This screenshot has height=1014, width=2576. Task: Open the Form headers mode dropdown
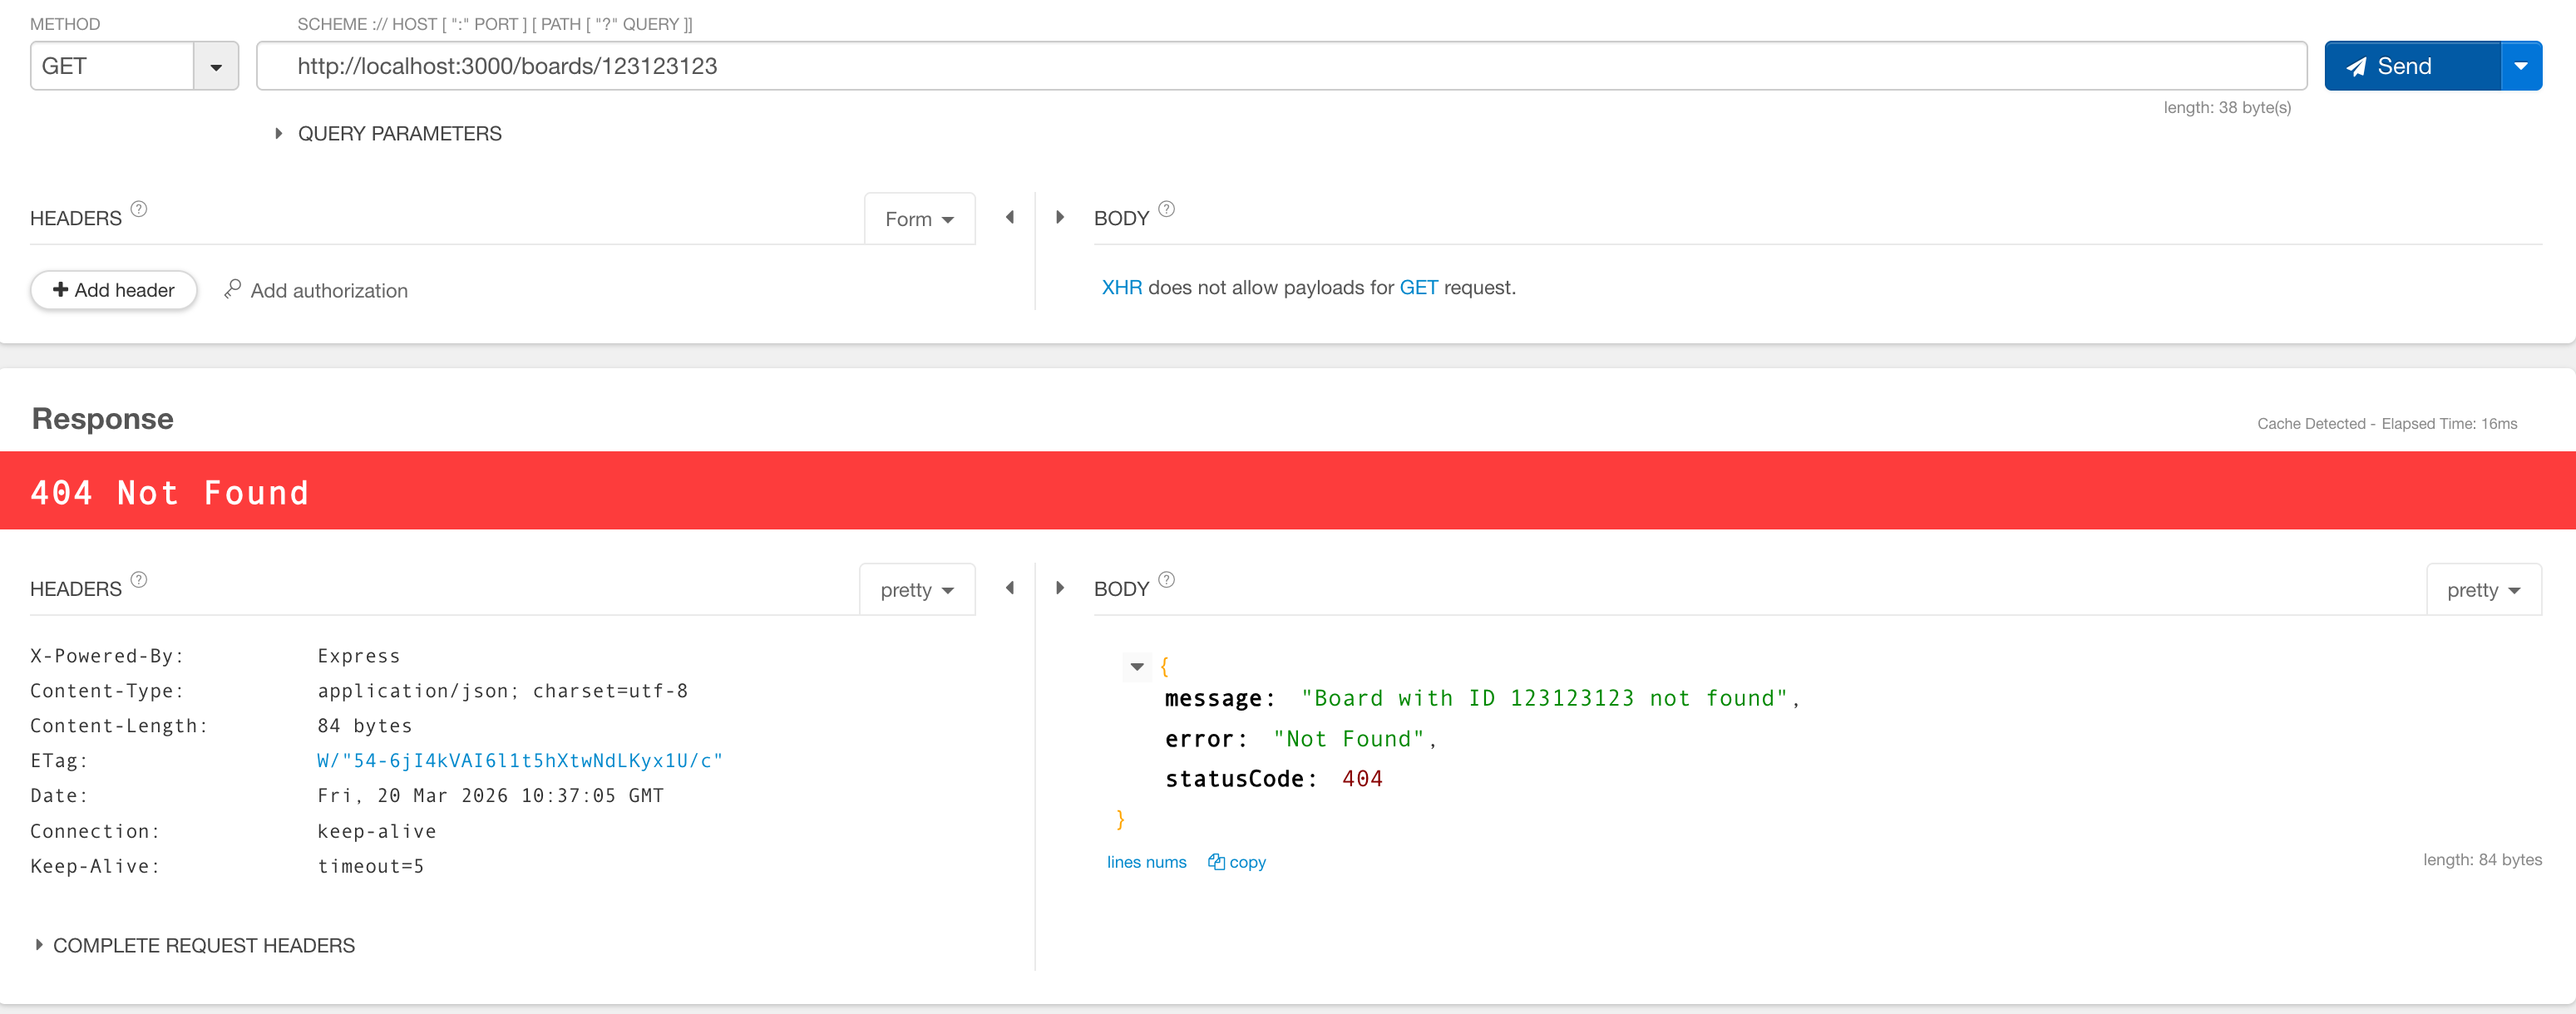[x=919, y=219]
